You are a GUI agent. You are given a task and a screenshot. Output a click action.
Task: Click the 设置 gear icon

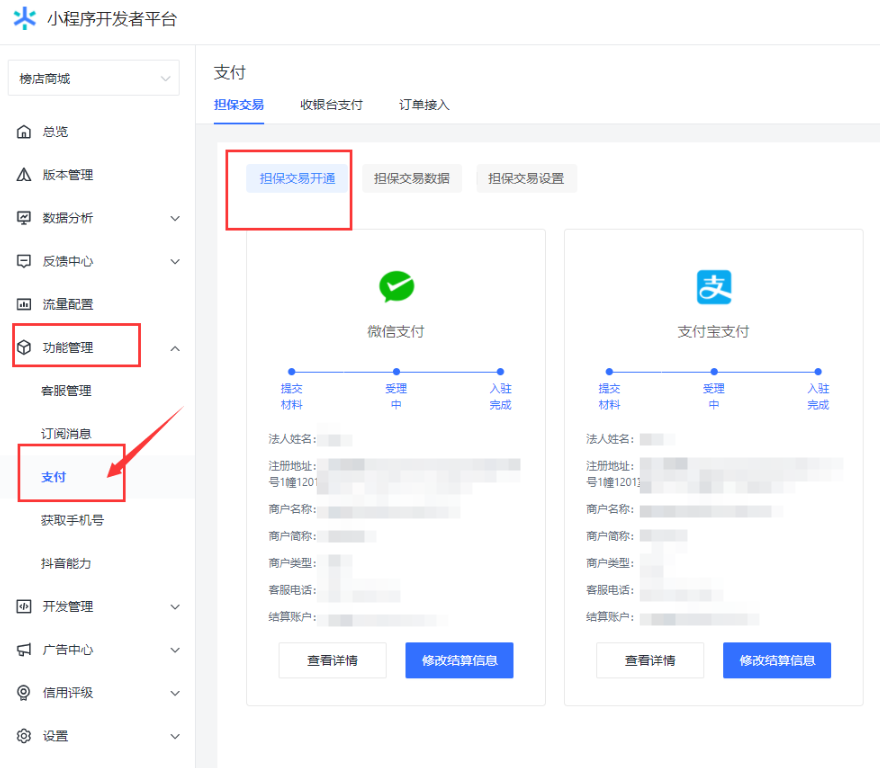click(24, 736)
